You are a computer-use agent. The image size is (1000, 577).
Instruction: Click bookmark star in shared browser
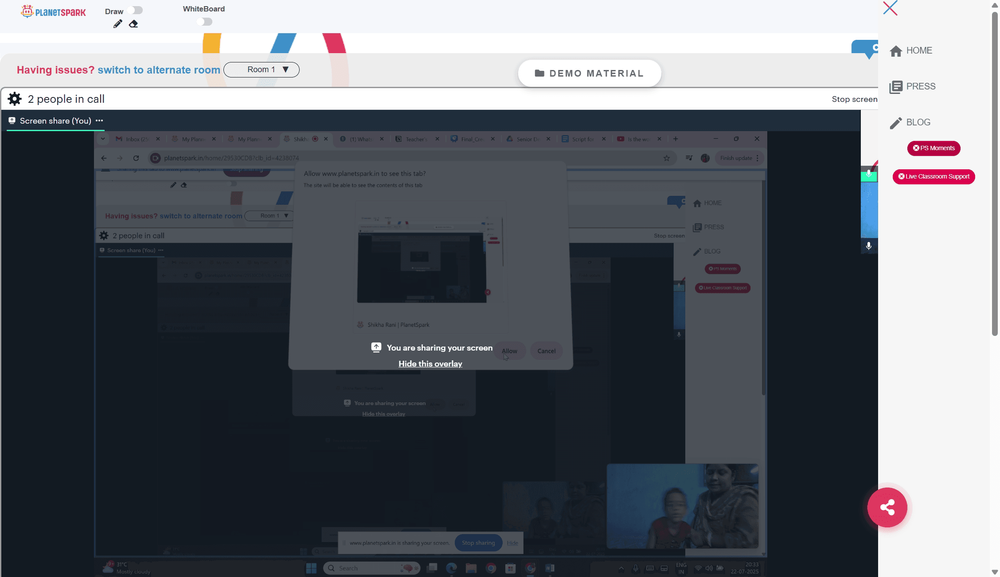pos(666,158)
